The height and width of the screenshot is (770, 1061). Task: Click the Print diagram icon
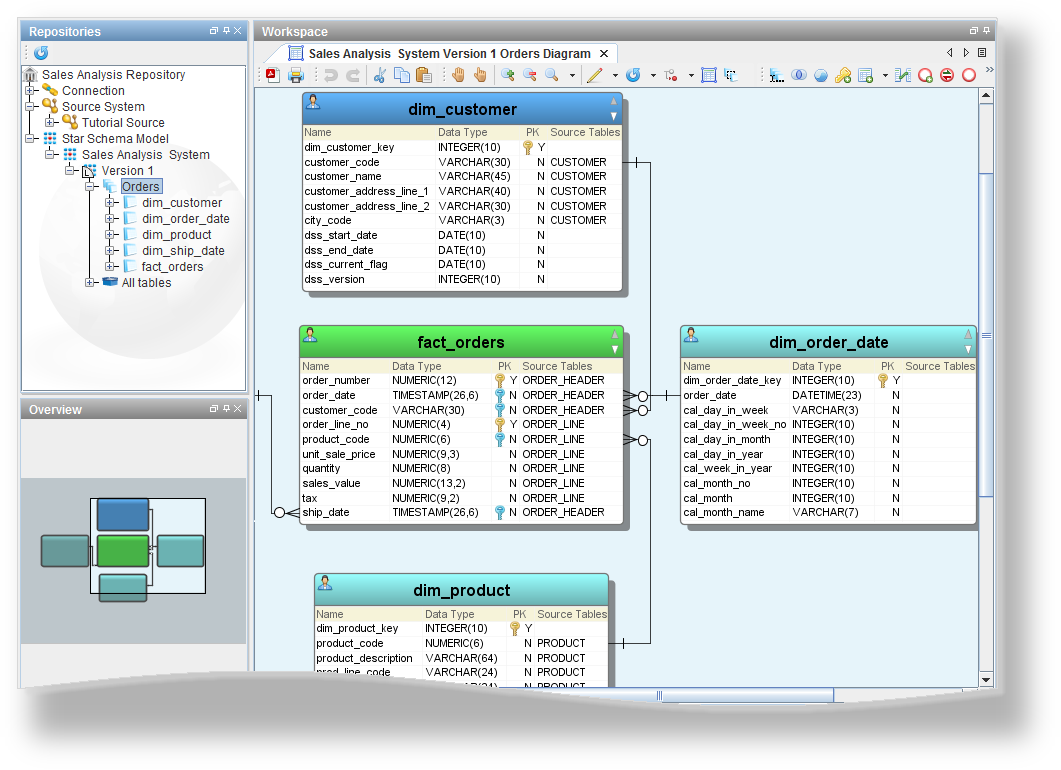(295, 75)
